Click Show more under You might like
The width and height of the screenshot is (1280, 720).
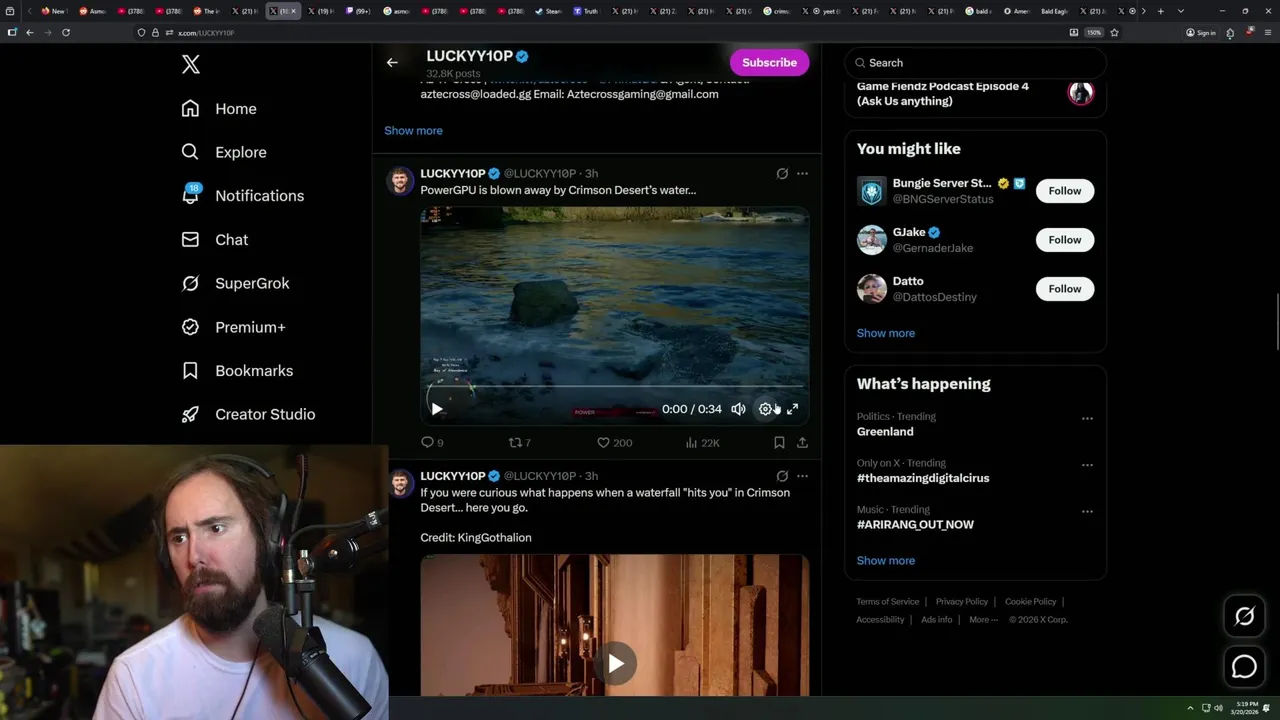(886, 333)
